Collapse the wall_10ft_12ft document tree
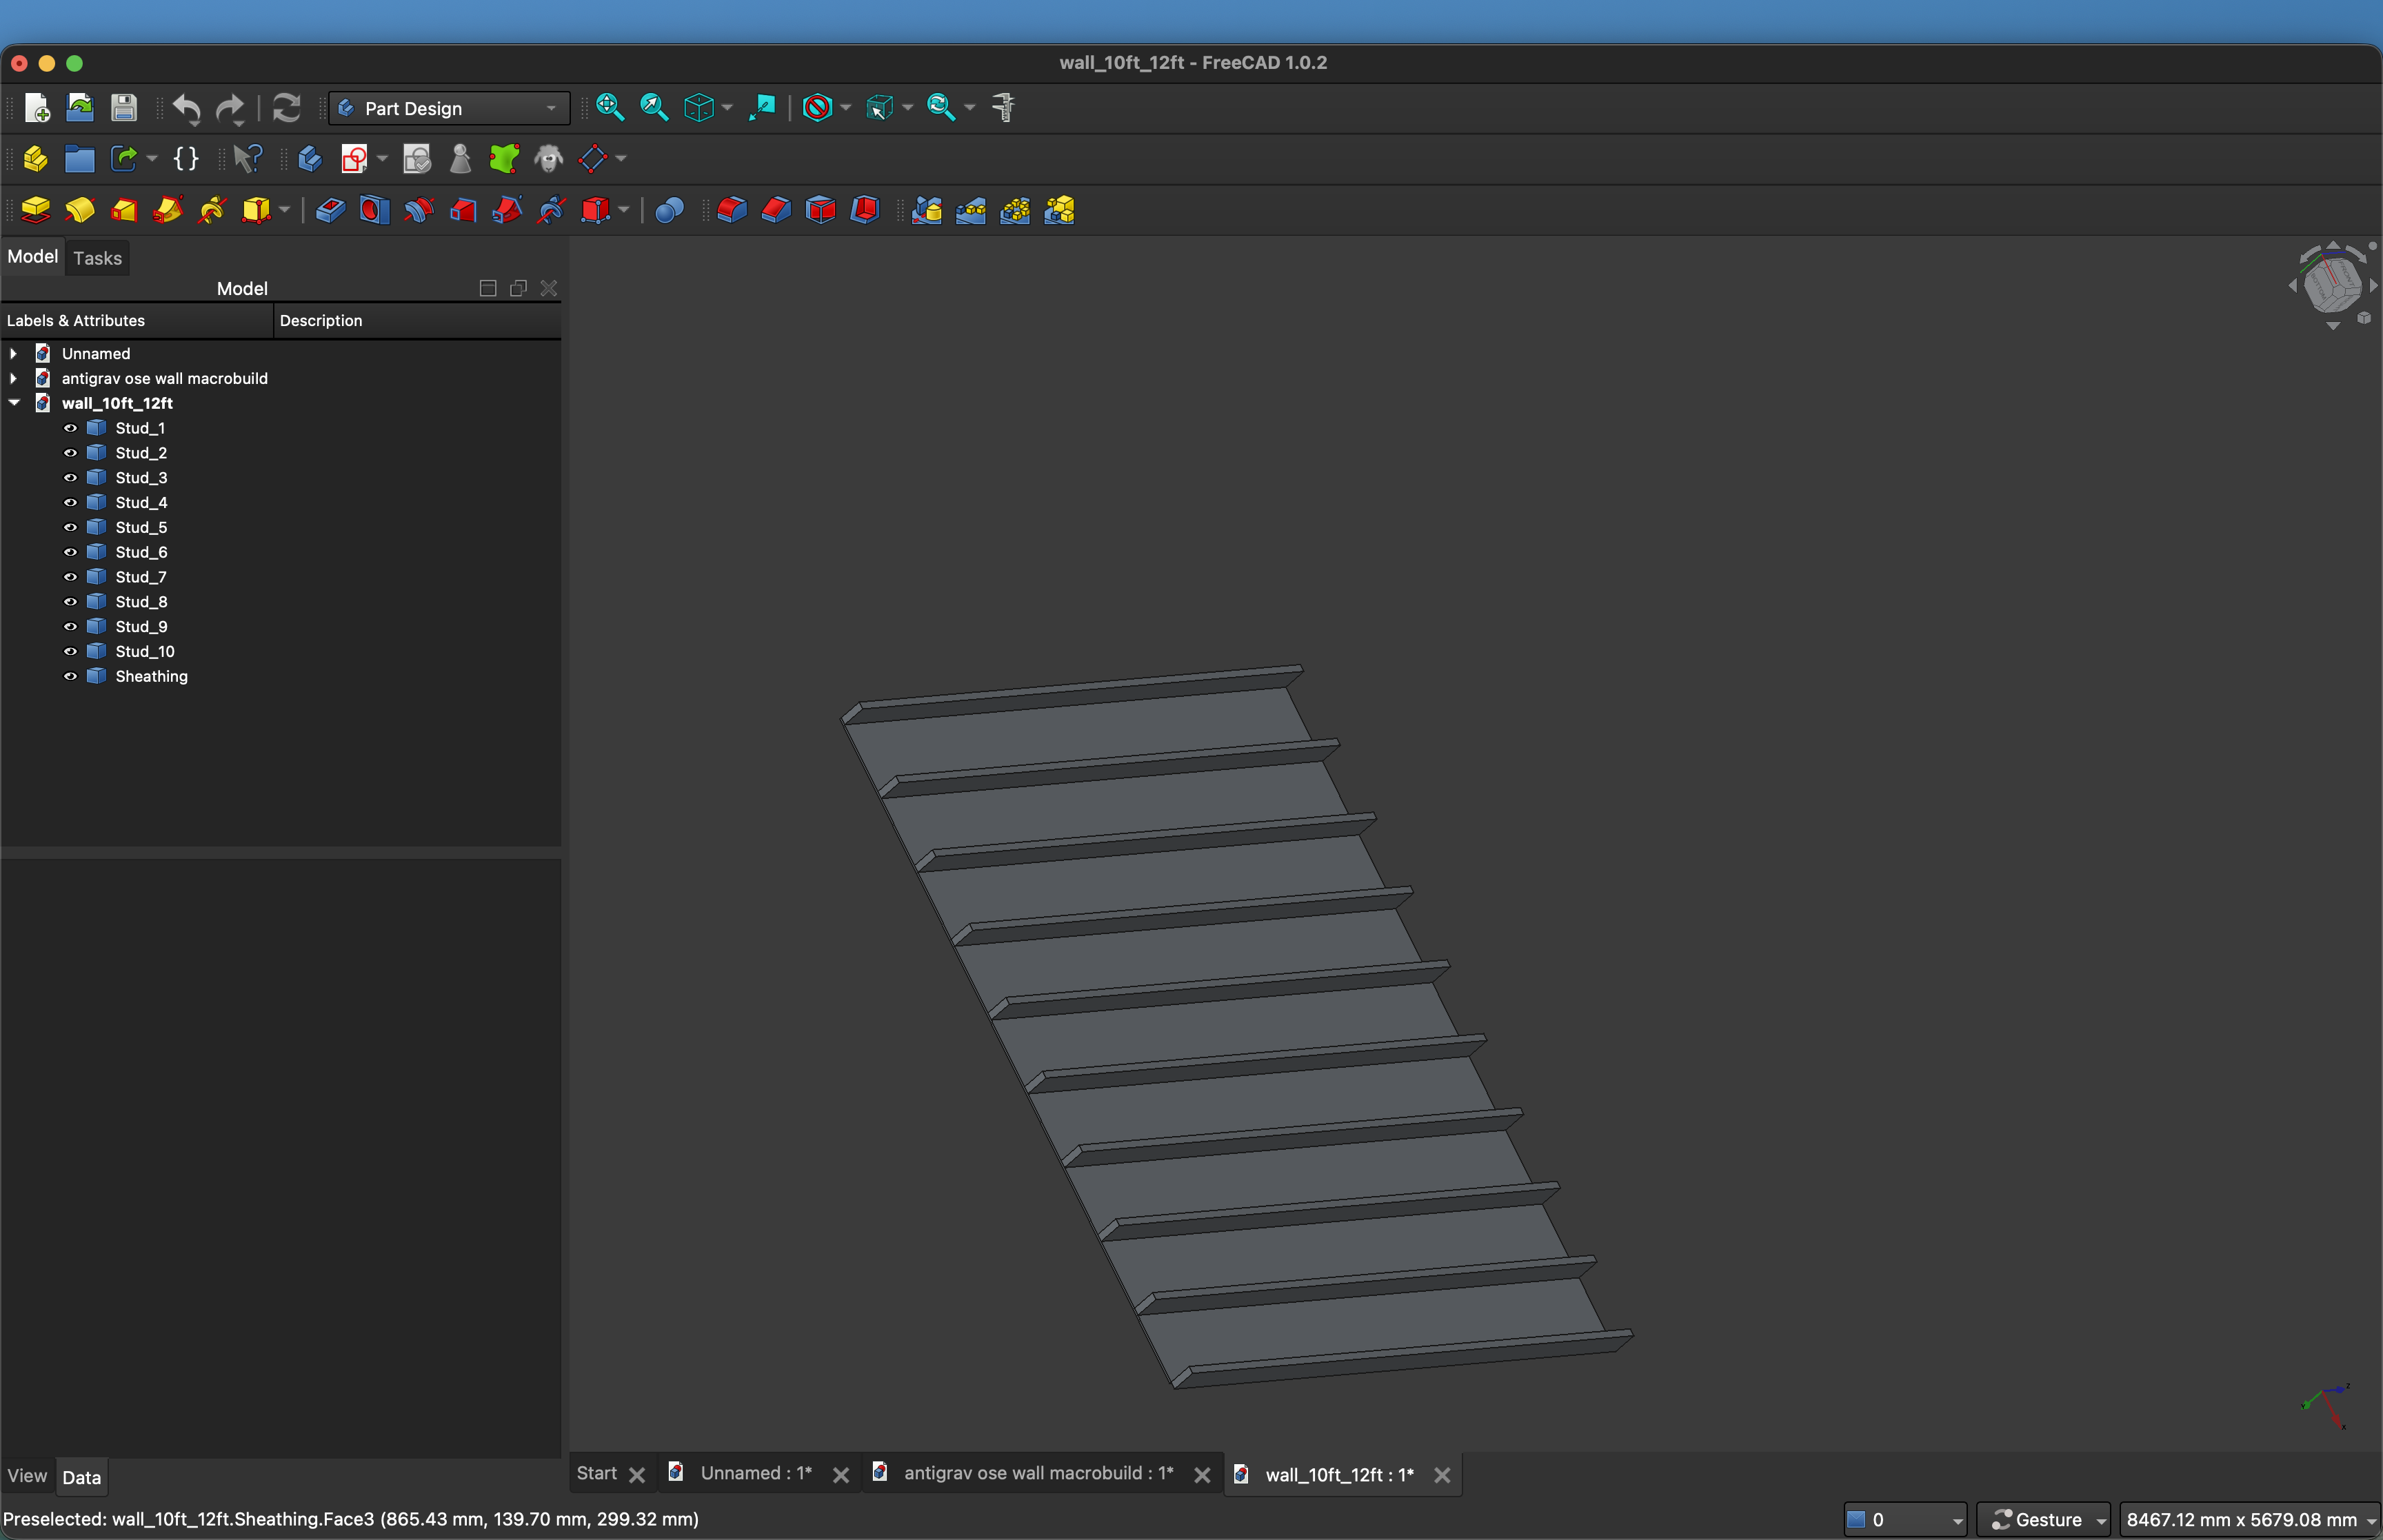Viewport: 2383px width, 1540px height. [x=14, y=403]
